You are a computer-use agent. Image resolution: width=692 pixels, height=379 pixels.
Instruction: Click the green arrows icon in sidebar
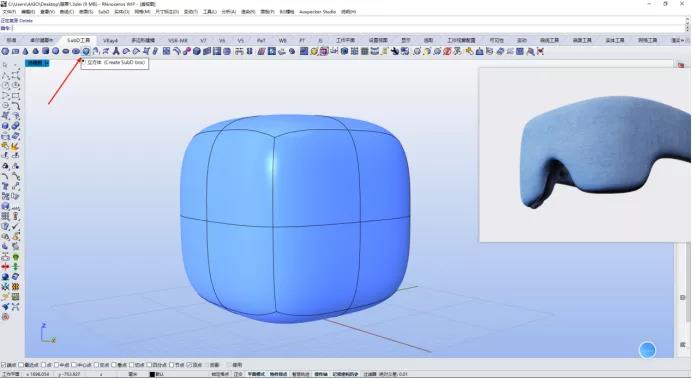pos(15,267)
